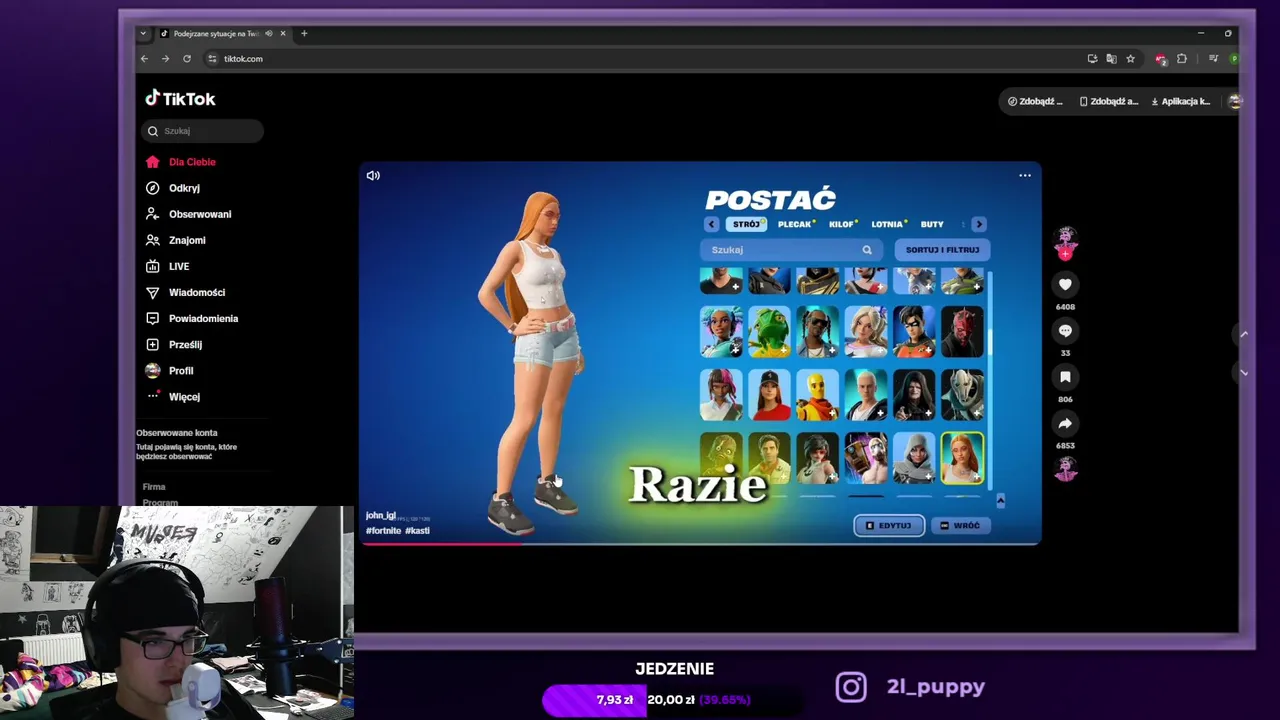Screen dimensions: 1280x720
Task: Select the green chameleon skin
Action: point(769,332)
